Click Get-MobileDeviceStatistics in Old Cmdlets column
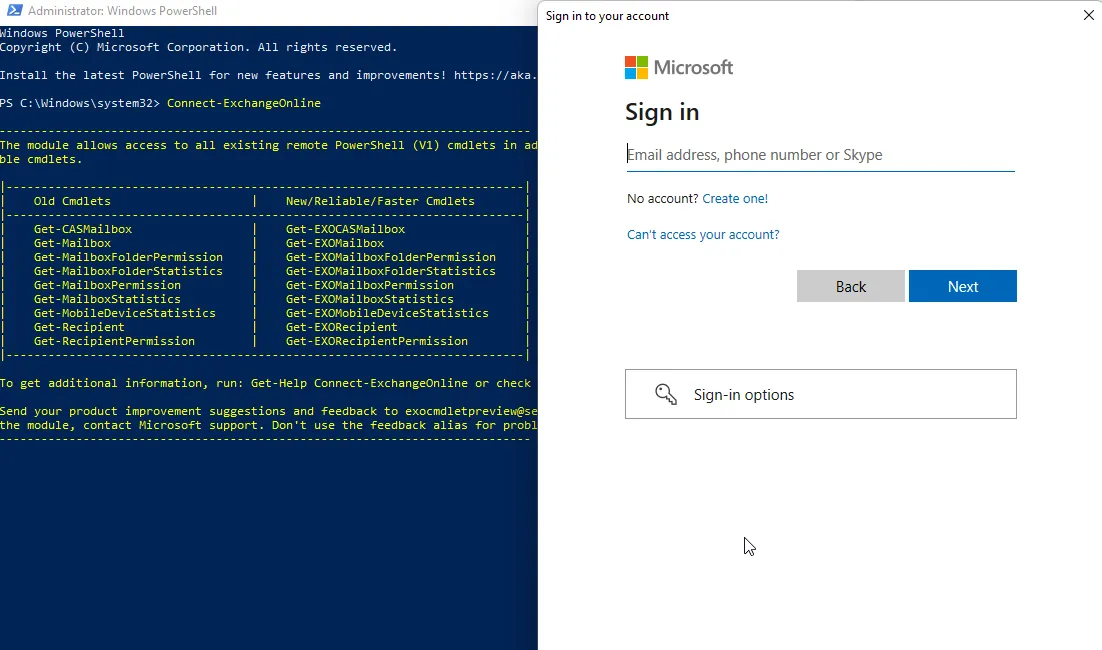This screenshot has width=1102, height=650. (x=124, y=313)
